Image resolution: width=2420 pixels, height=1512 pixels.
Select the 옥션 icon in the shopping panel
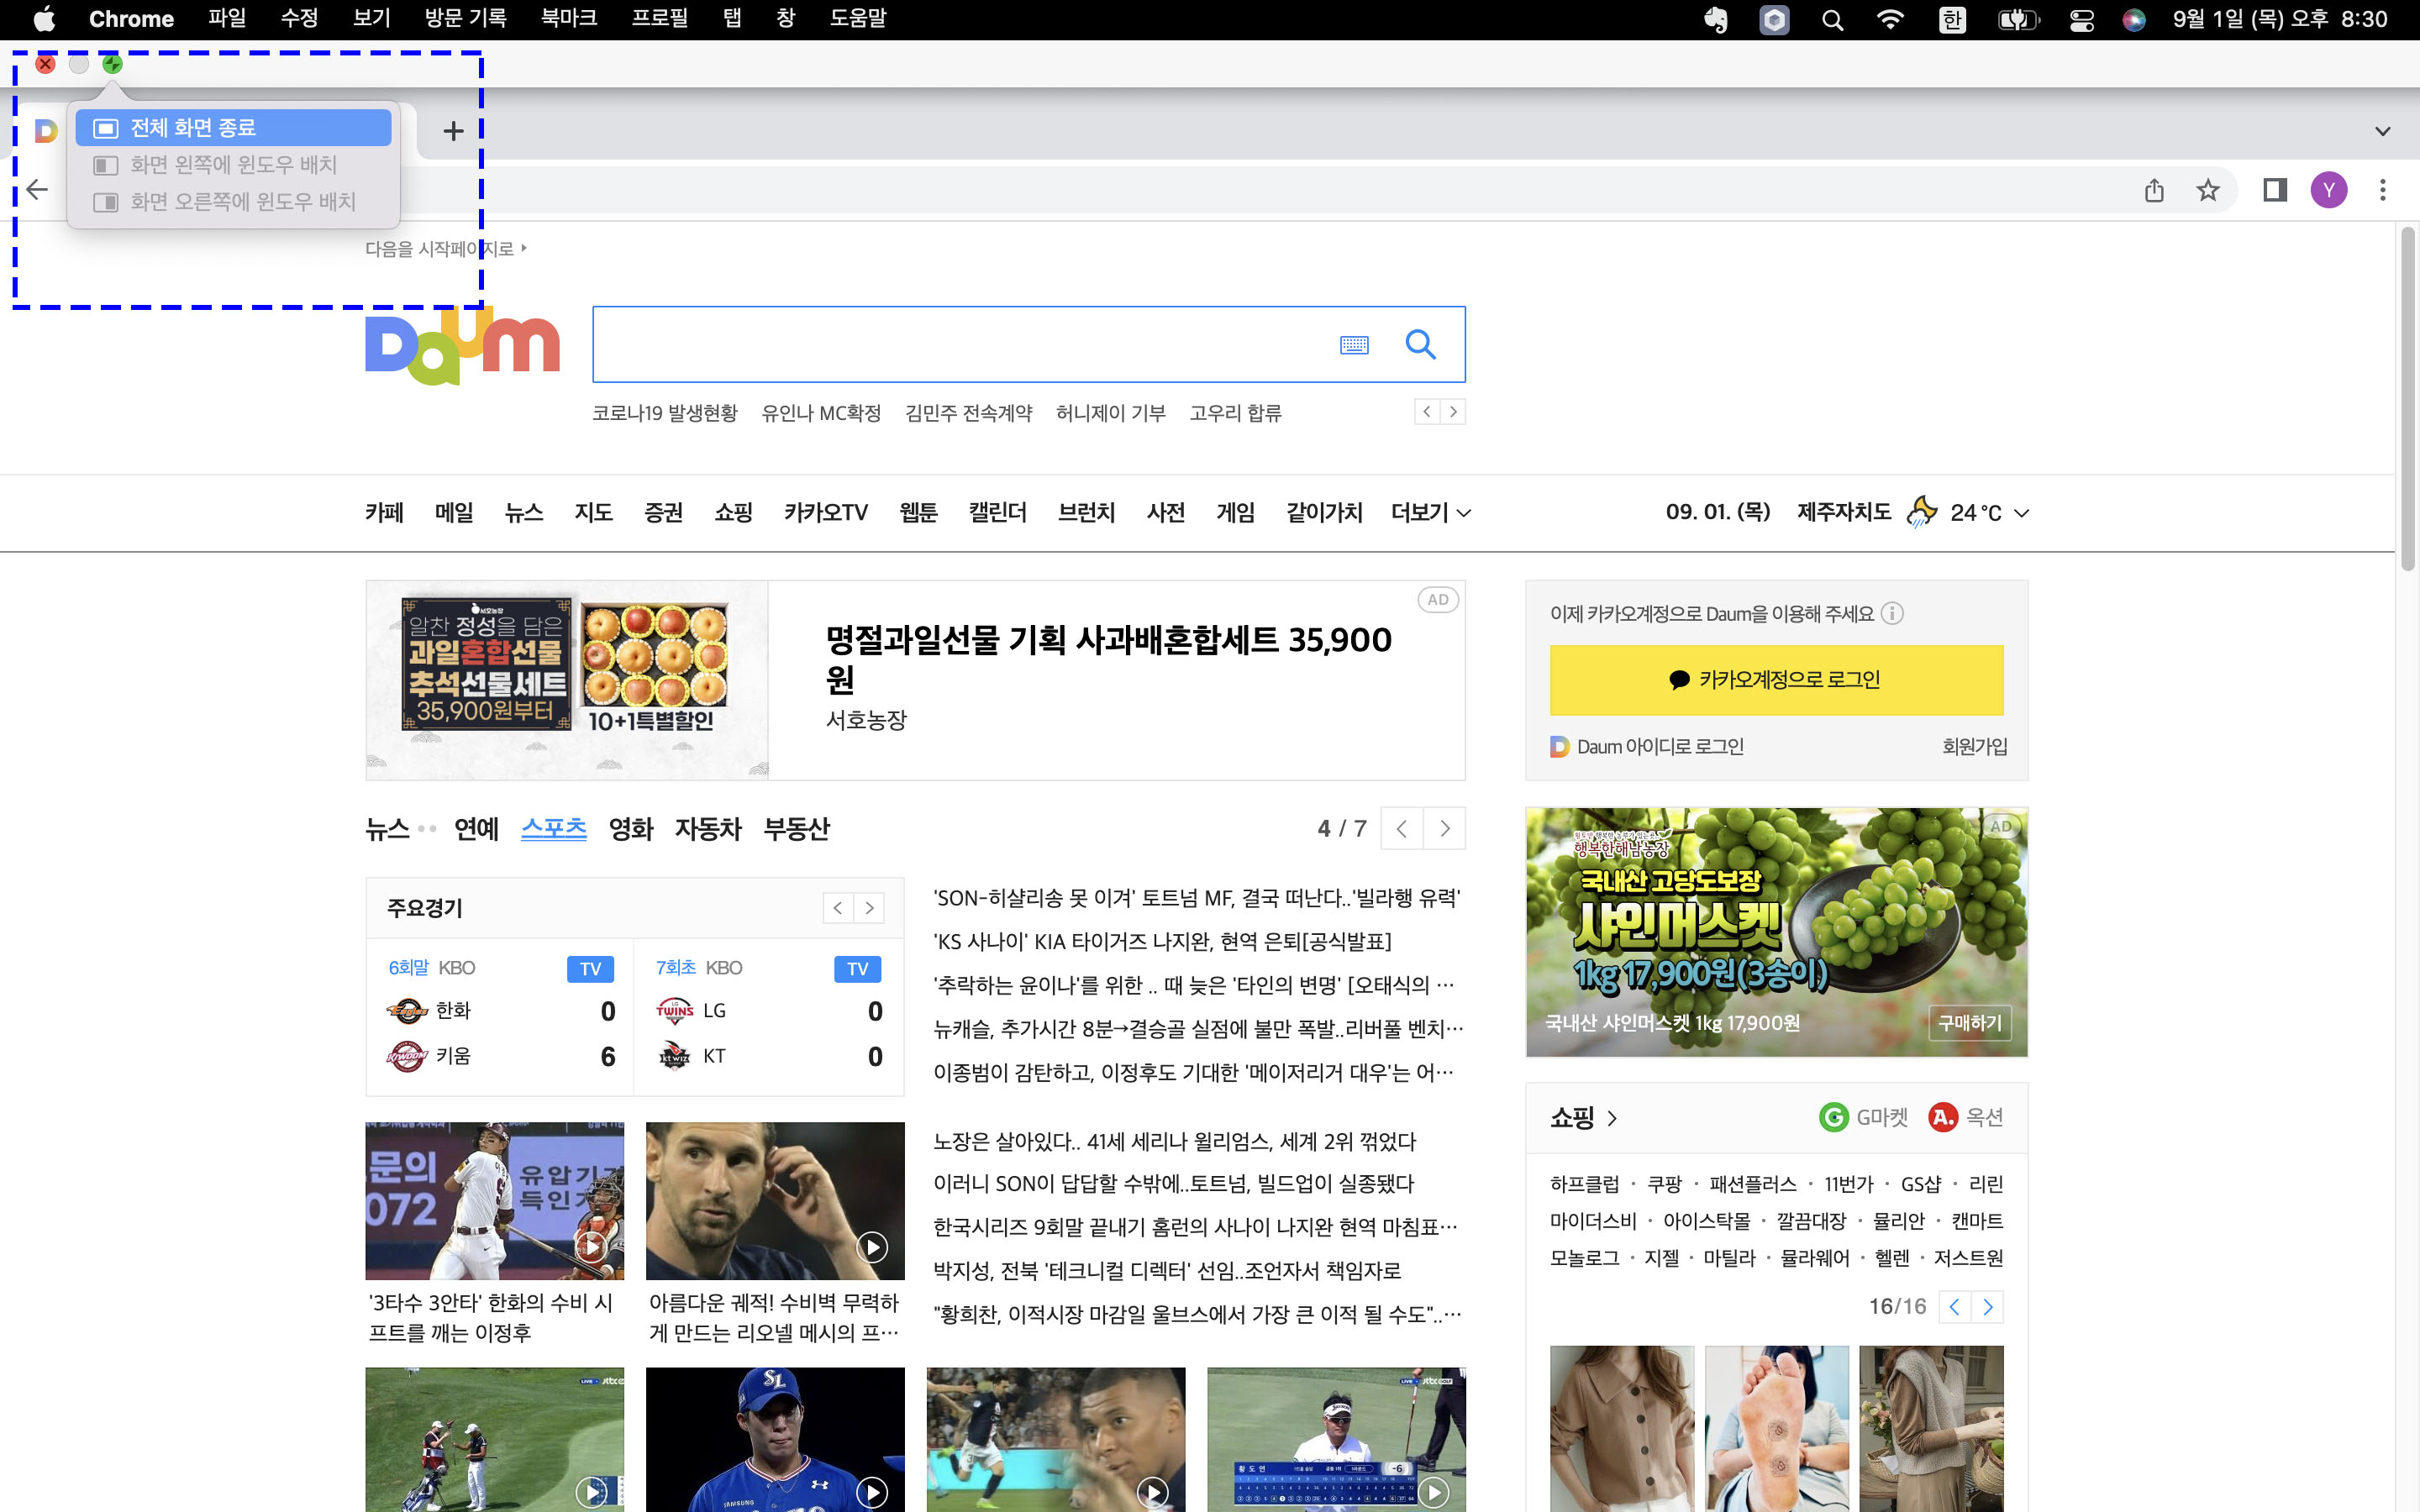[1942, 1117]
